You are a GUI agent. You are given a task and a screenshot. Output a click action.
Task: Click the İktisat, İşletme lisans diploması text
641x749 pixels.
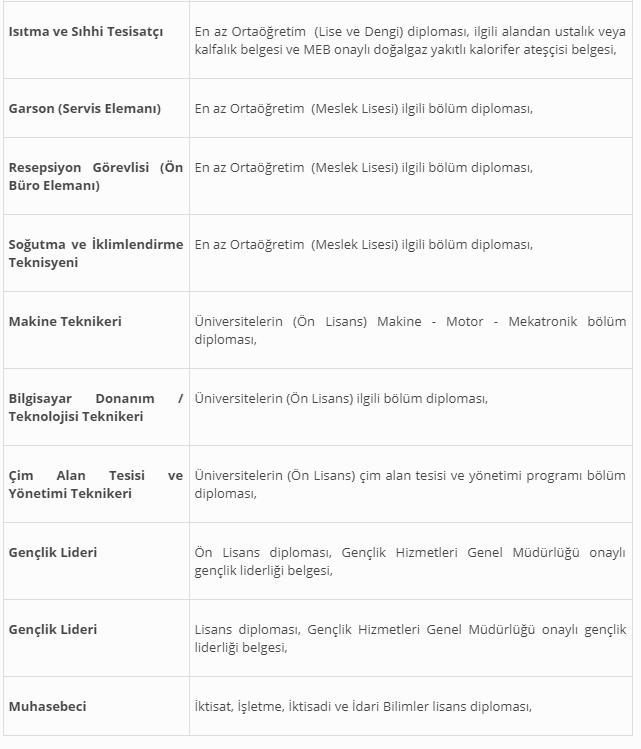click(362, 706)
